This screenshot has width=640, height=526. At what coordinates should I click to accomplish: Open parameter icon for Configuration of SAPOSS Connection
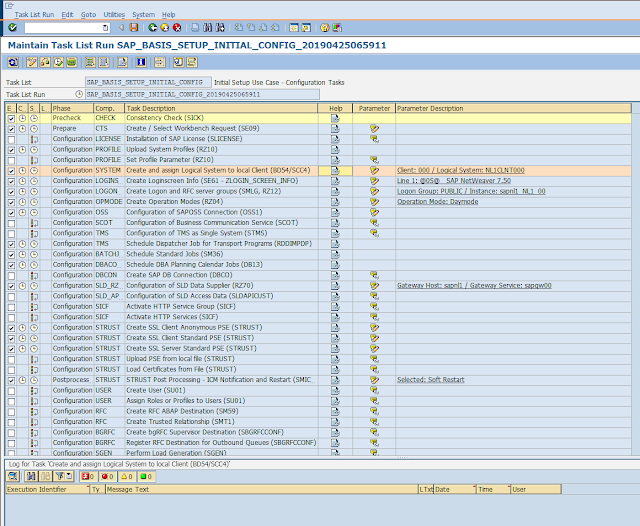click(374, 212)
